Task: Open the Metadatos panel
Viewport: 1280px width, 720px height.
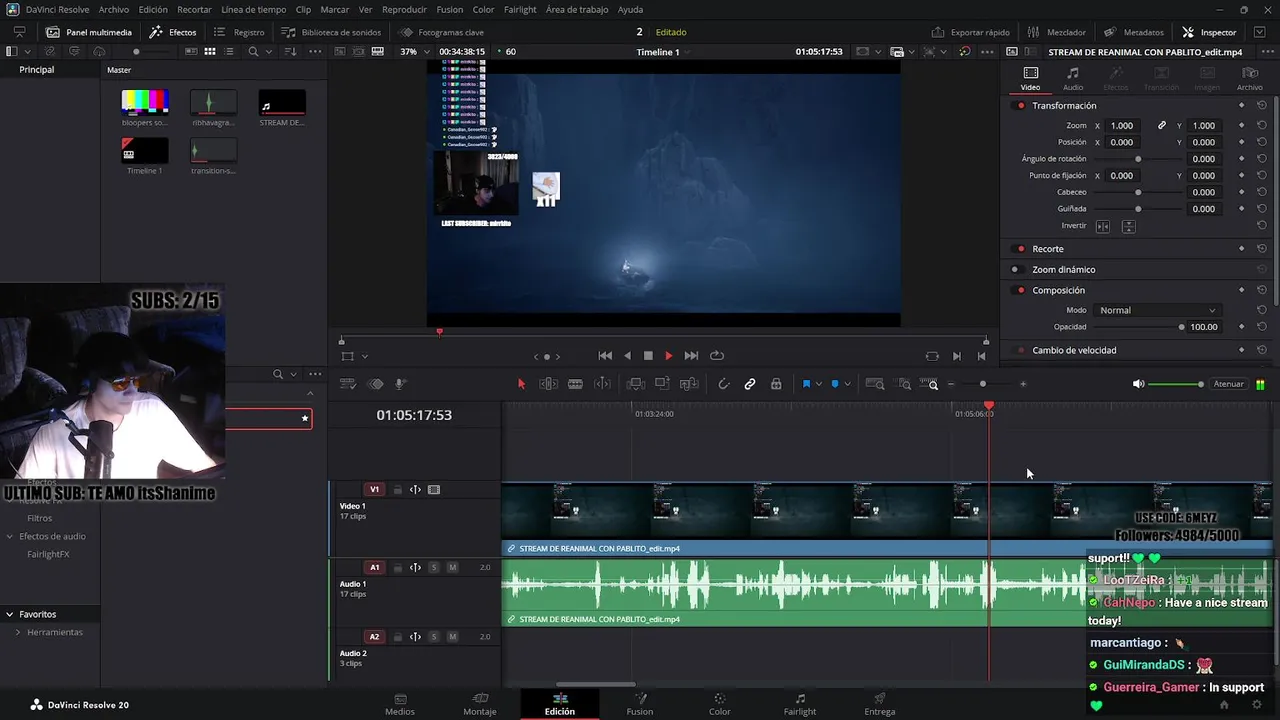Action: tap(1134, 32)
